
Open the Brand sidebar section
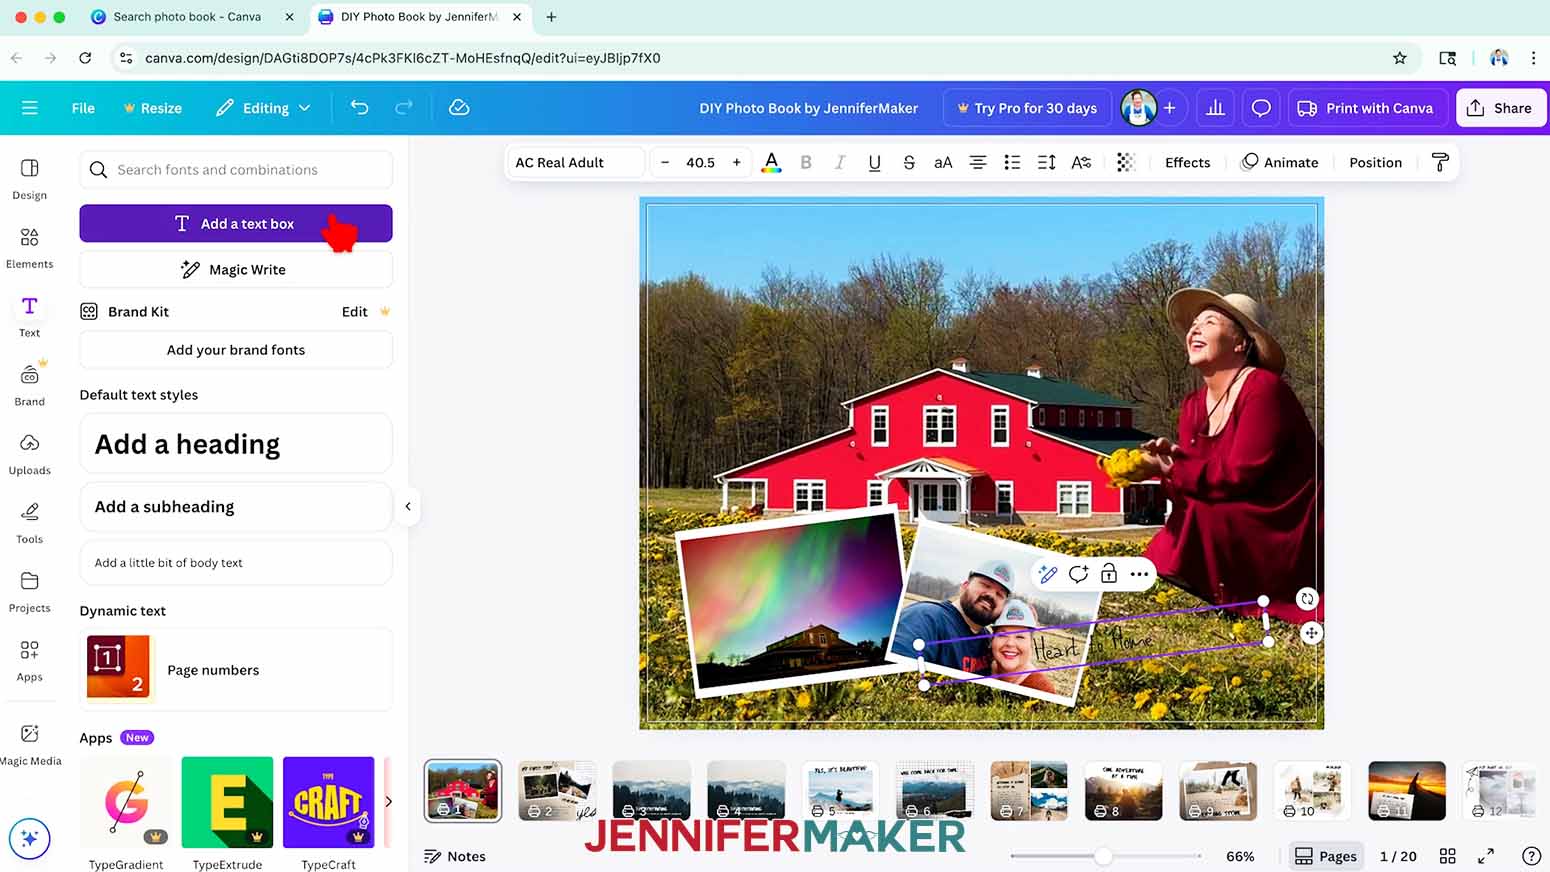[29, 386]
